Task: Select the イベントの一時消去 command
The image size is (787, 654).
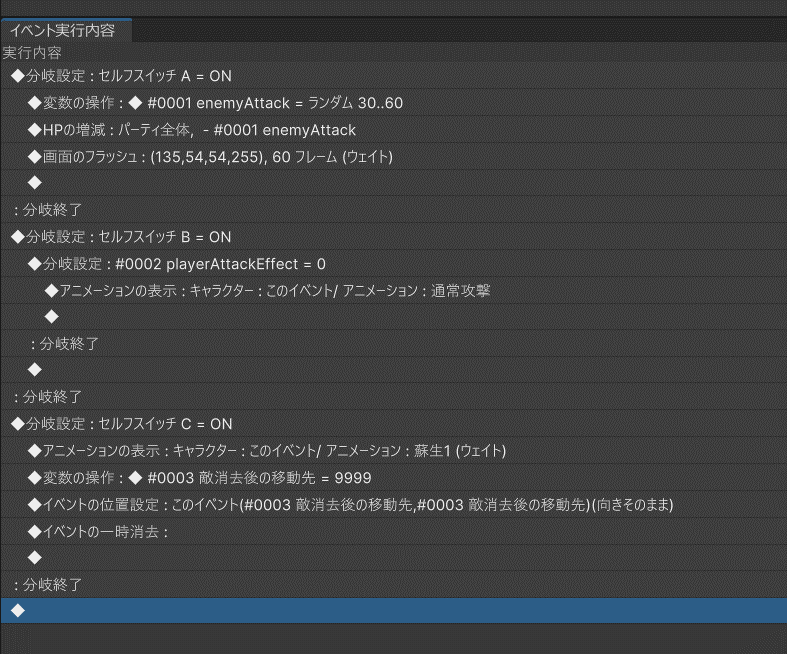Action: coord(98,531)
